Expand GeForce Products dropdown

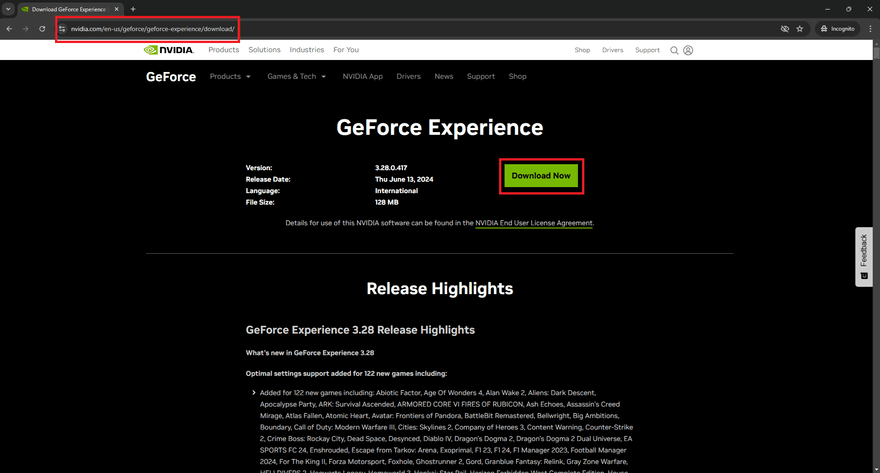(230, 76)
